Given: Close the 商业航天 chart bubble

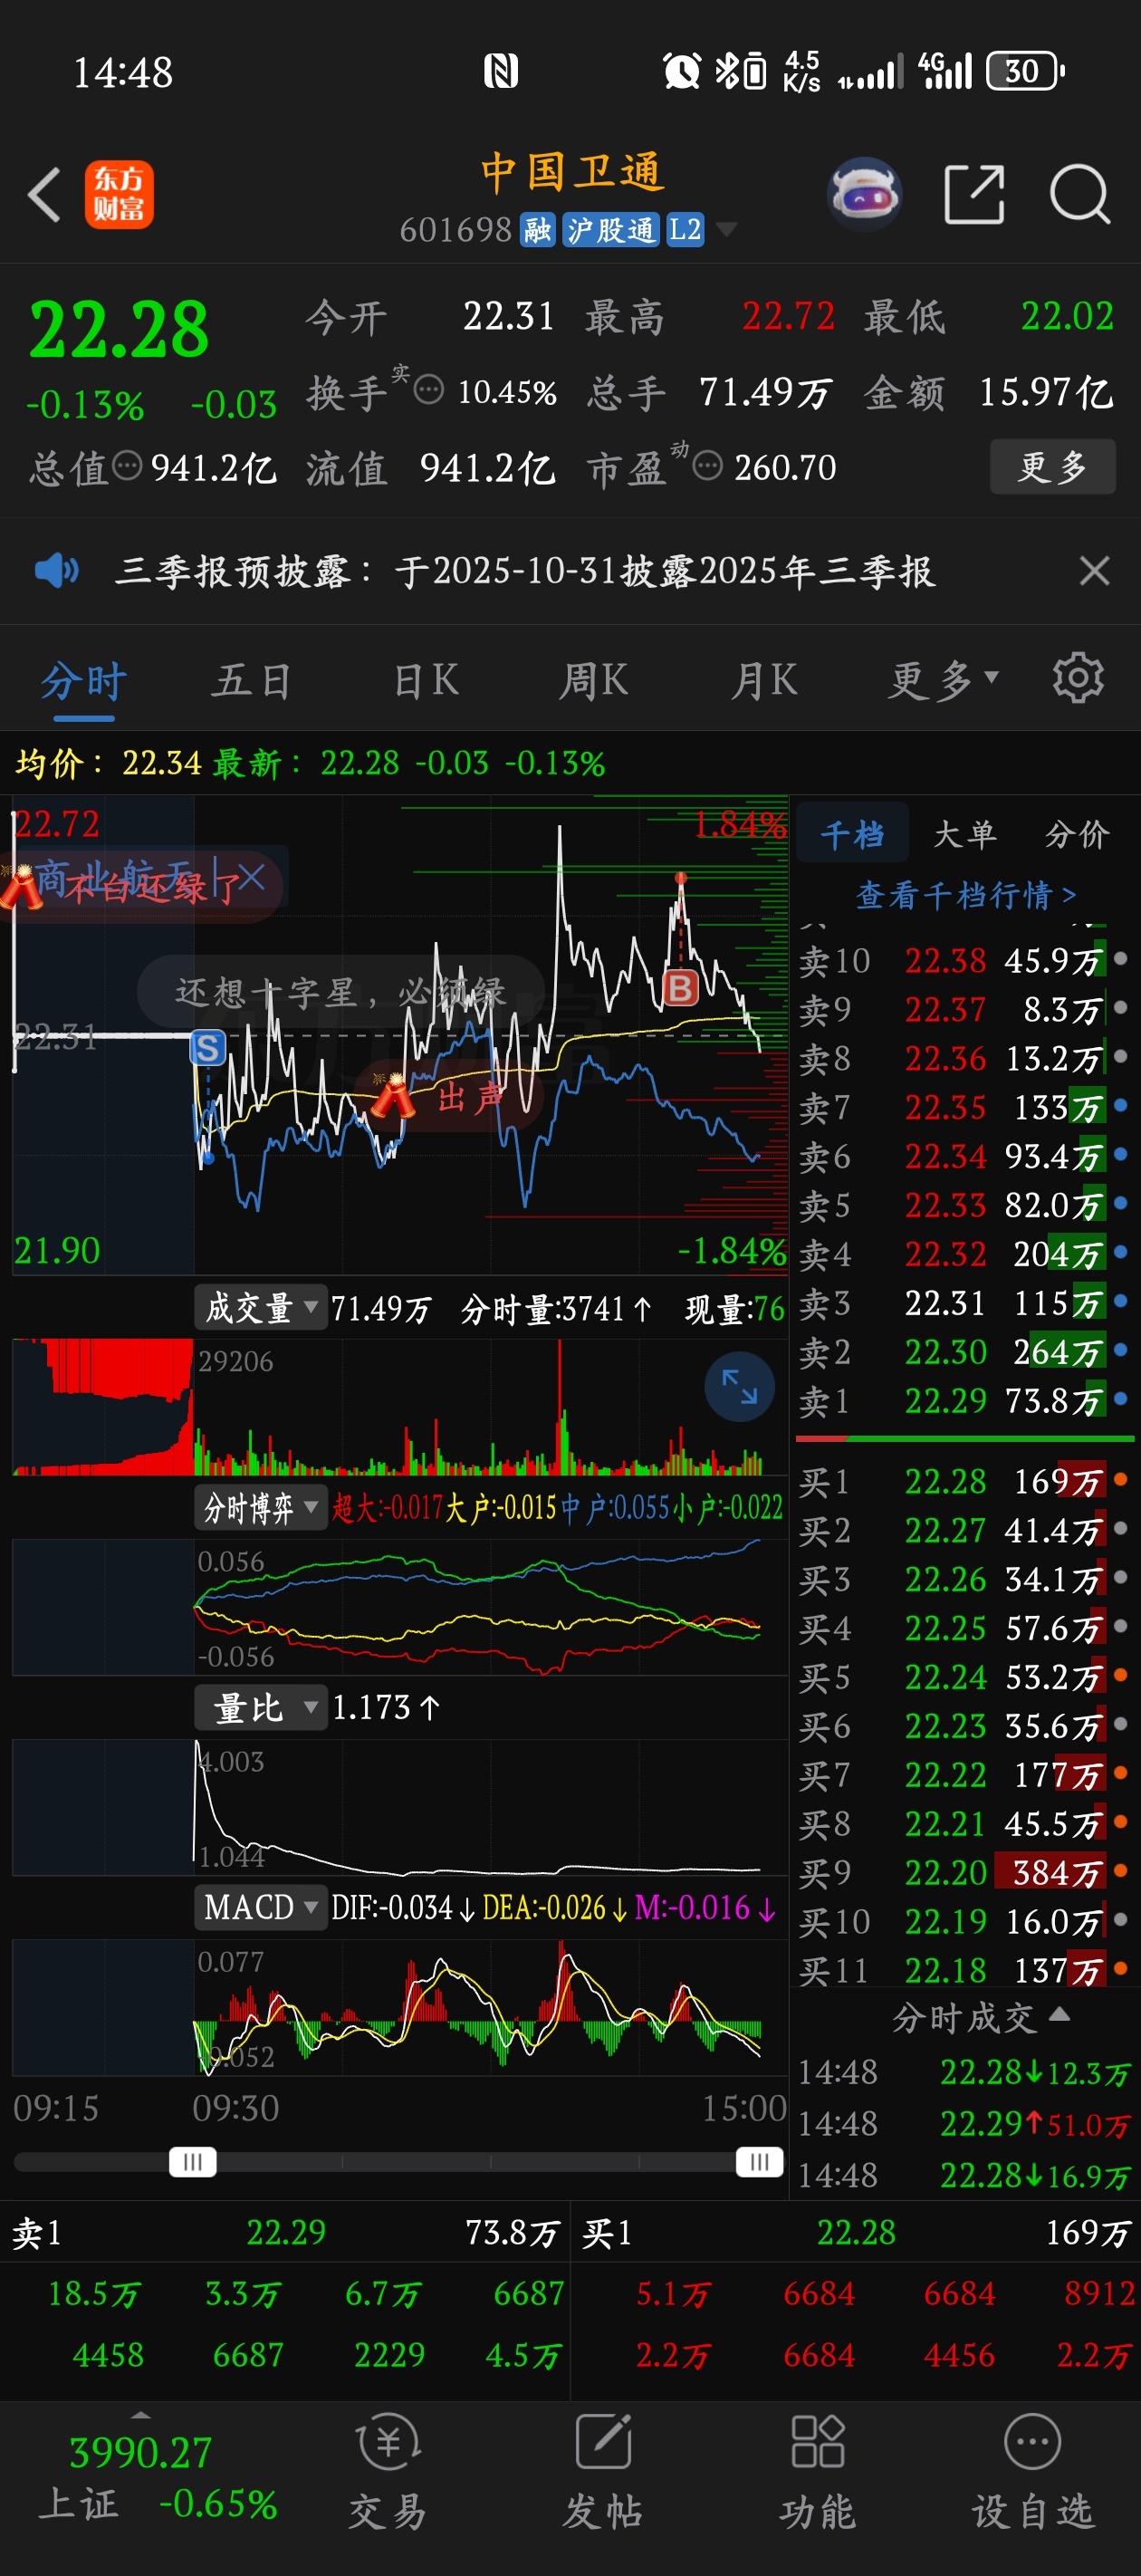Looking at the screenshot, I should 251,878.
